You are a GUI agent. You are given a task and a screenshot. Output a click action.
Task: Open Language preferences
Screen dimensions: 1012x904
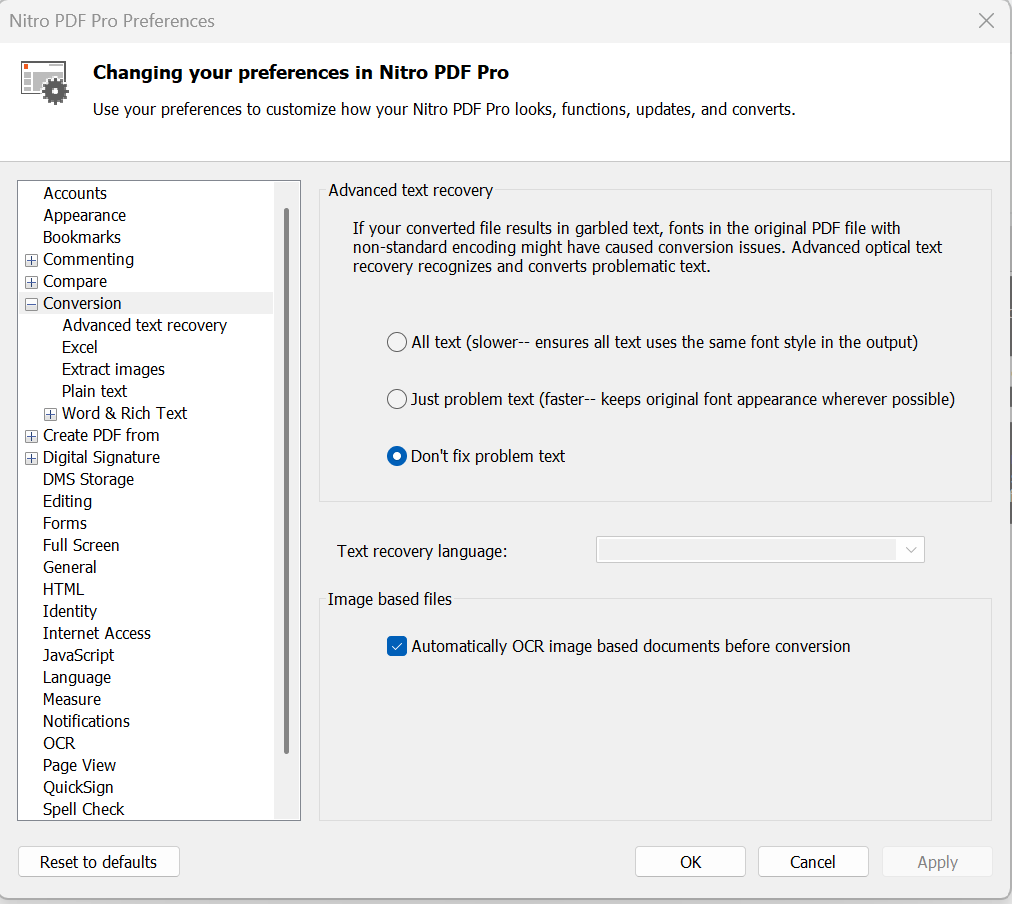[77, 677]
